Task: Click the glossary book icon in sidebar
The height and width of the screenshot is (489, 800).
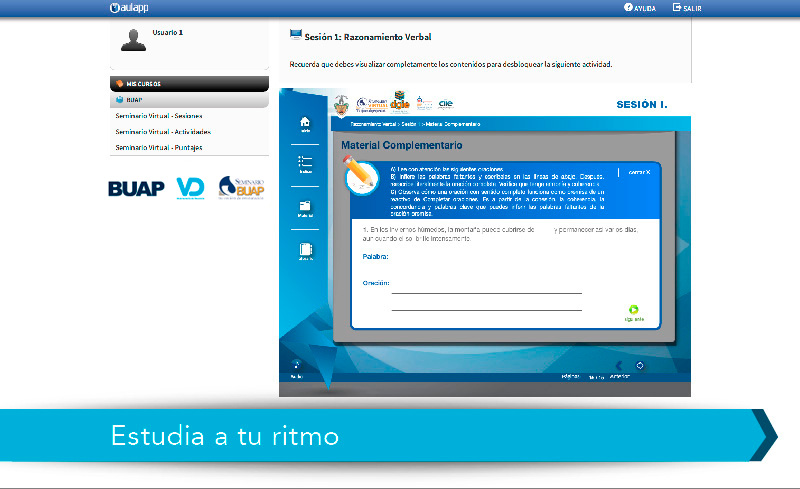Action: click(305, 250)
